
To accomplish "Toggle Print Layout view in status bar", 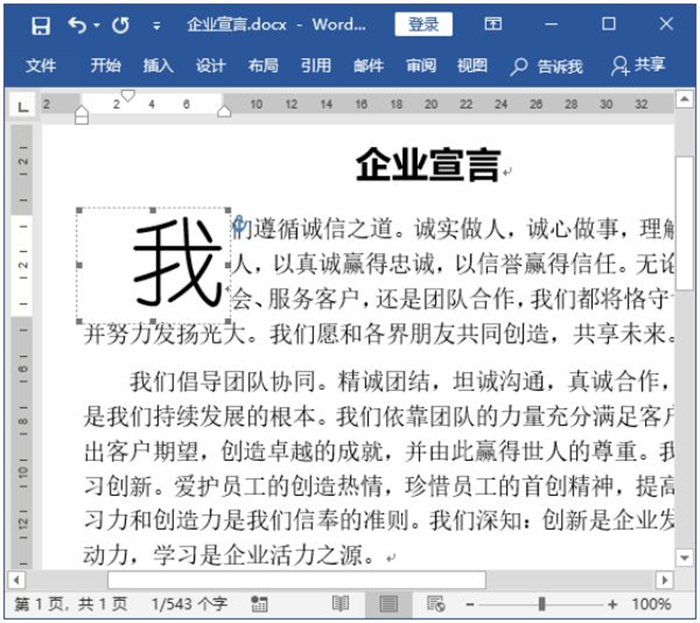I will (388, 604).
